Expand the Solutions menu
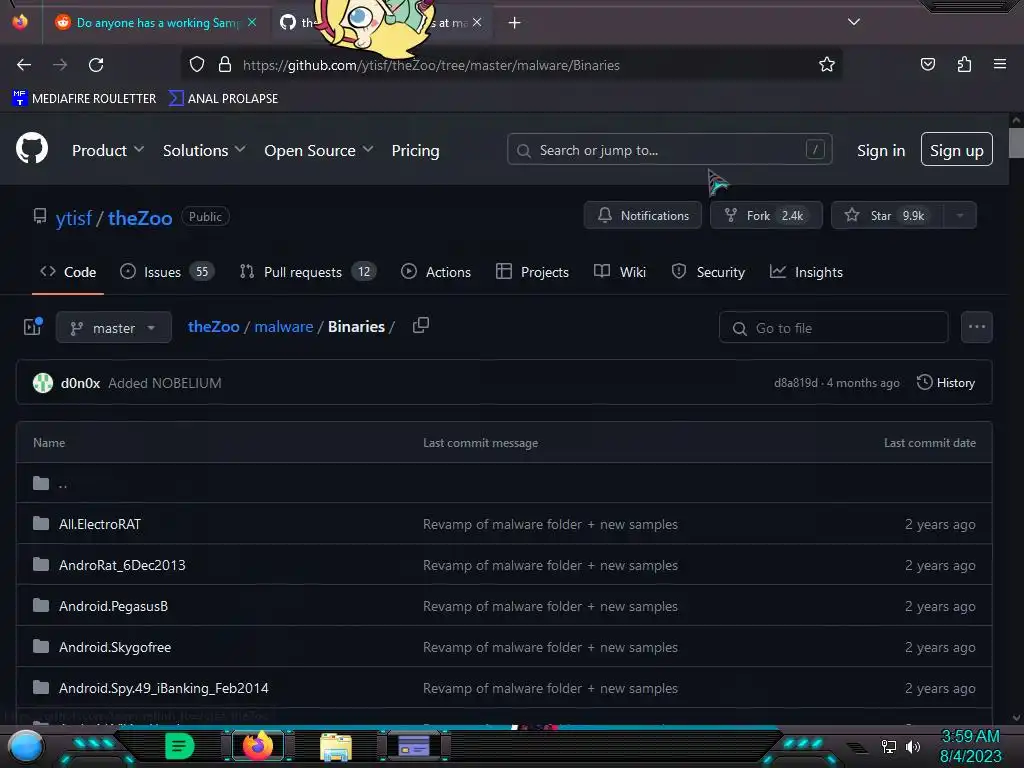 pos(204,151)
